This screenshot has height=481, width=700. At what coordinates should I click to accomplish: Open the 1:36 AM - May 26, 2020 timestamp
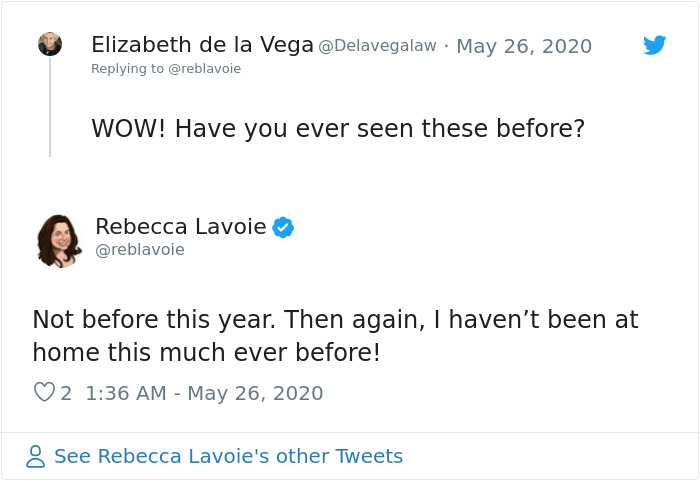click(204, 393)
